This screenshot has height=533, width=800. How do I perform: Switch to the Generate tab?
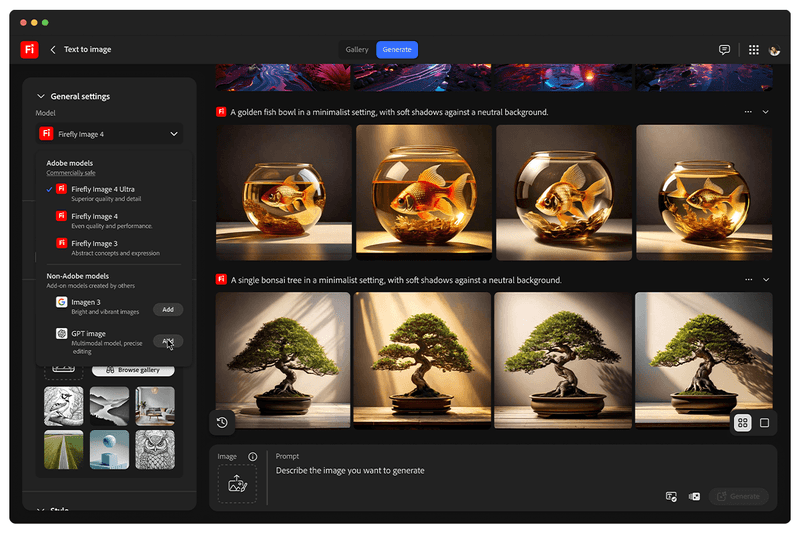click(397, 49)
